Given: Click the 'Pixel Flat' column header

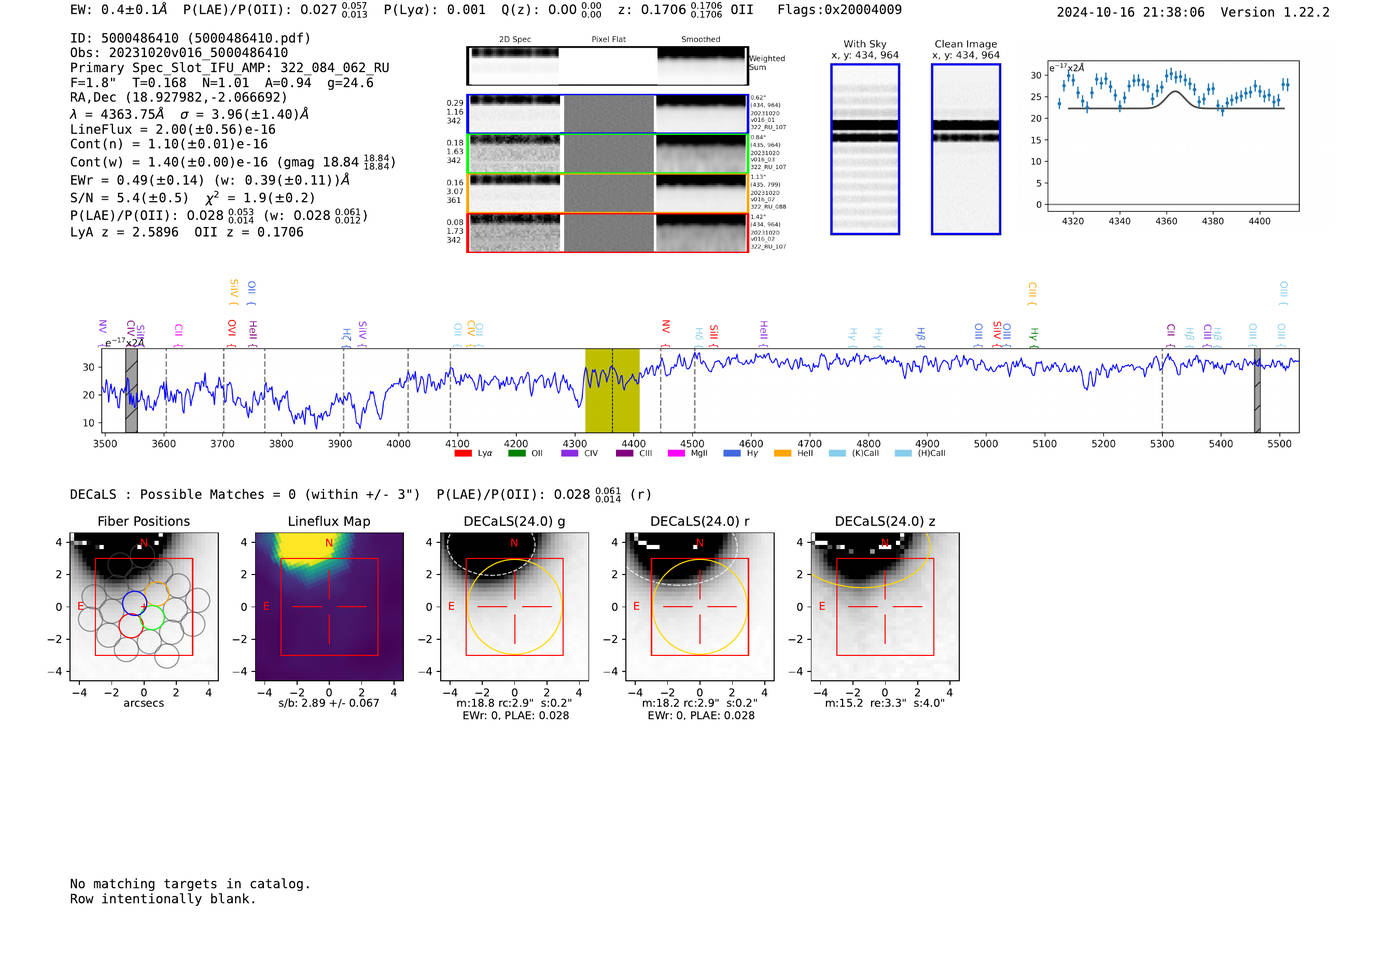Looking at the screenshot, I should point(608,39).
